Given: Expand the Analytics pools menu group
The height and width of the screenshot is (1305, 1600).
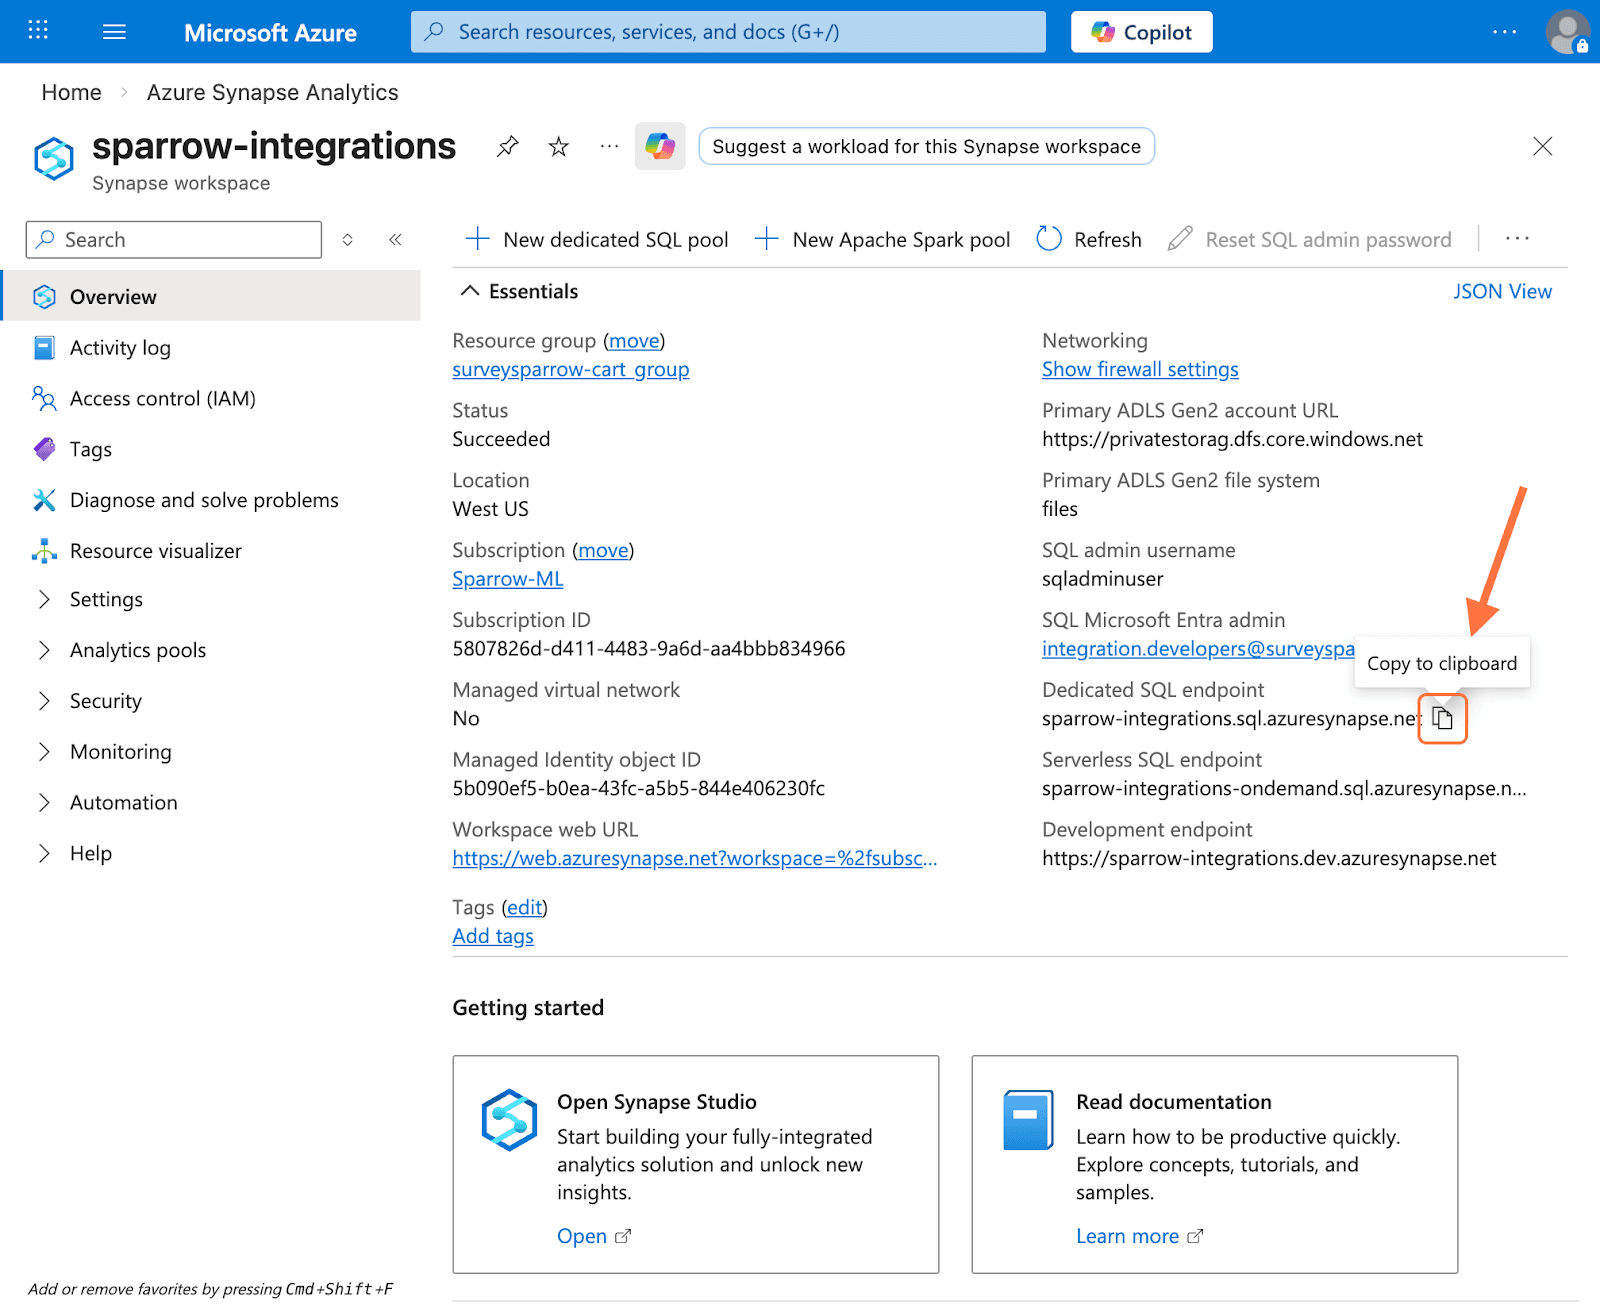Looking at the screenshot, I should click(44, 650).
